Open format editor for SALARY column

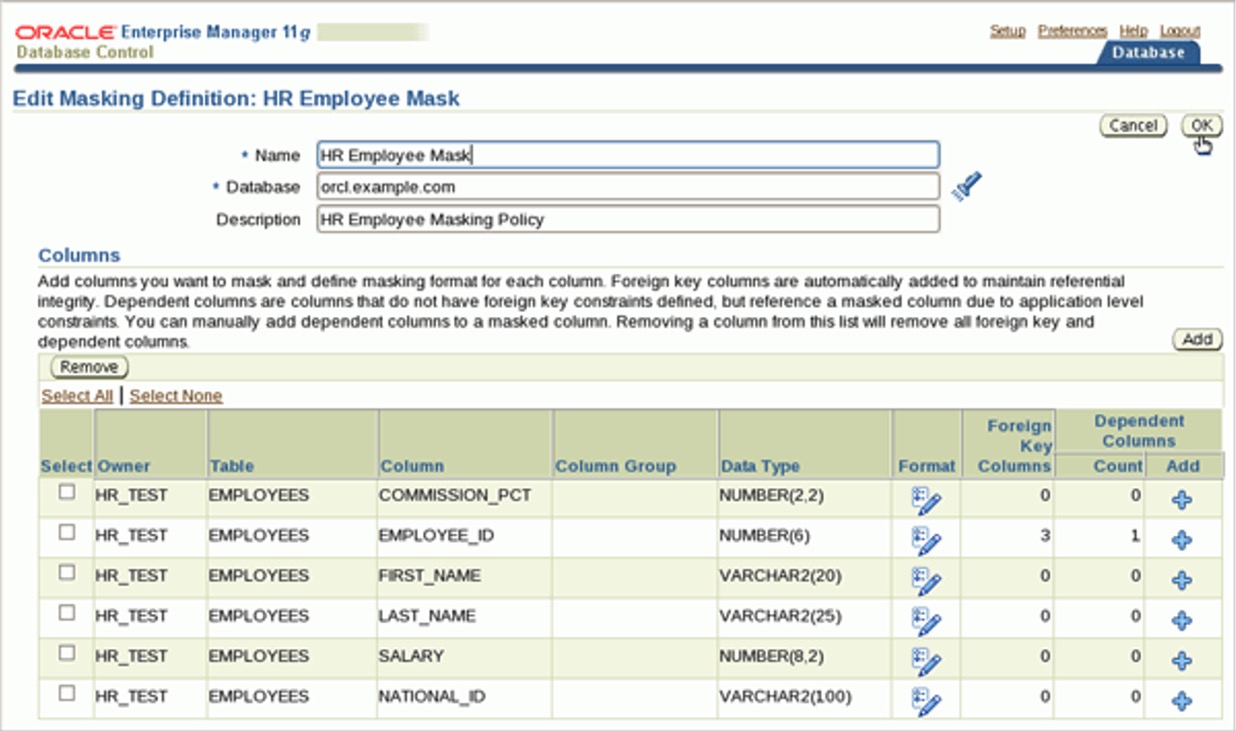click(x=926, y=661)
